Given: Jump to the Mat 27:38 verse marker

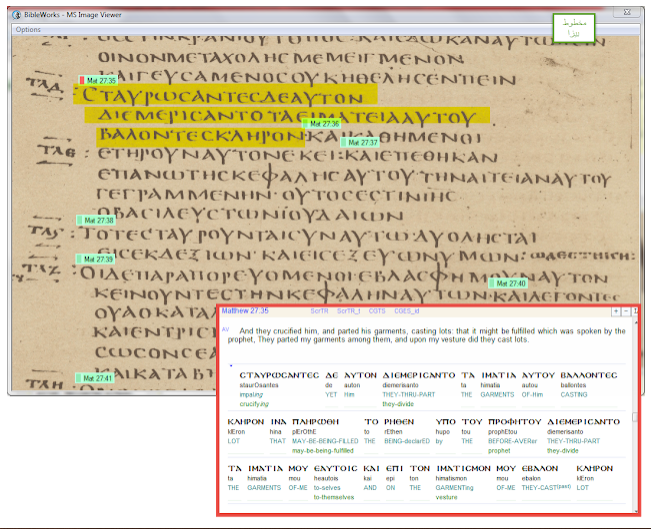Looking at the screenshot, I should [x=95, y=220].
